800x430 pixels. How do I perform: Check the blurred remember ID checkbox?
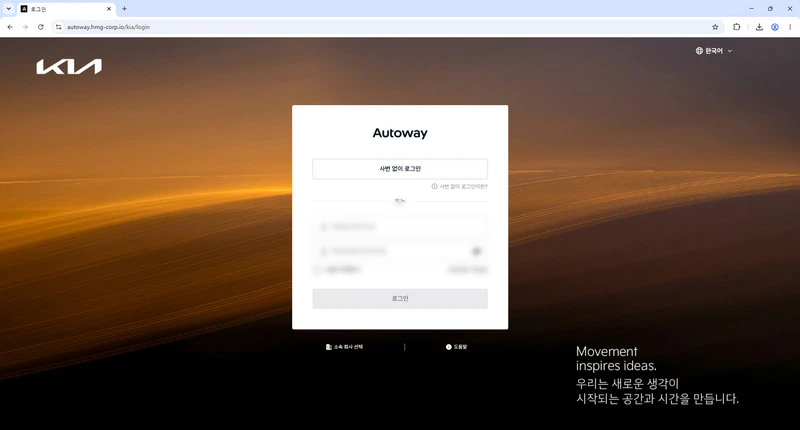[317, 270]
